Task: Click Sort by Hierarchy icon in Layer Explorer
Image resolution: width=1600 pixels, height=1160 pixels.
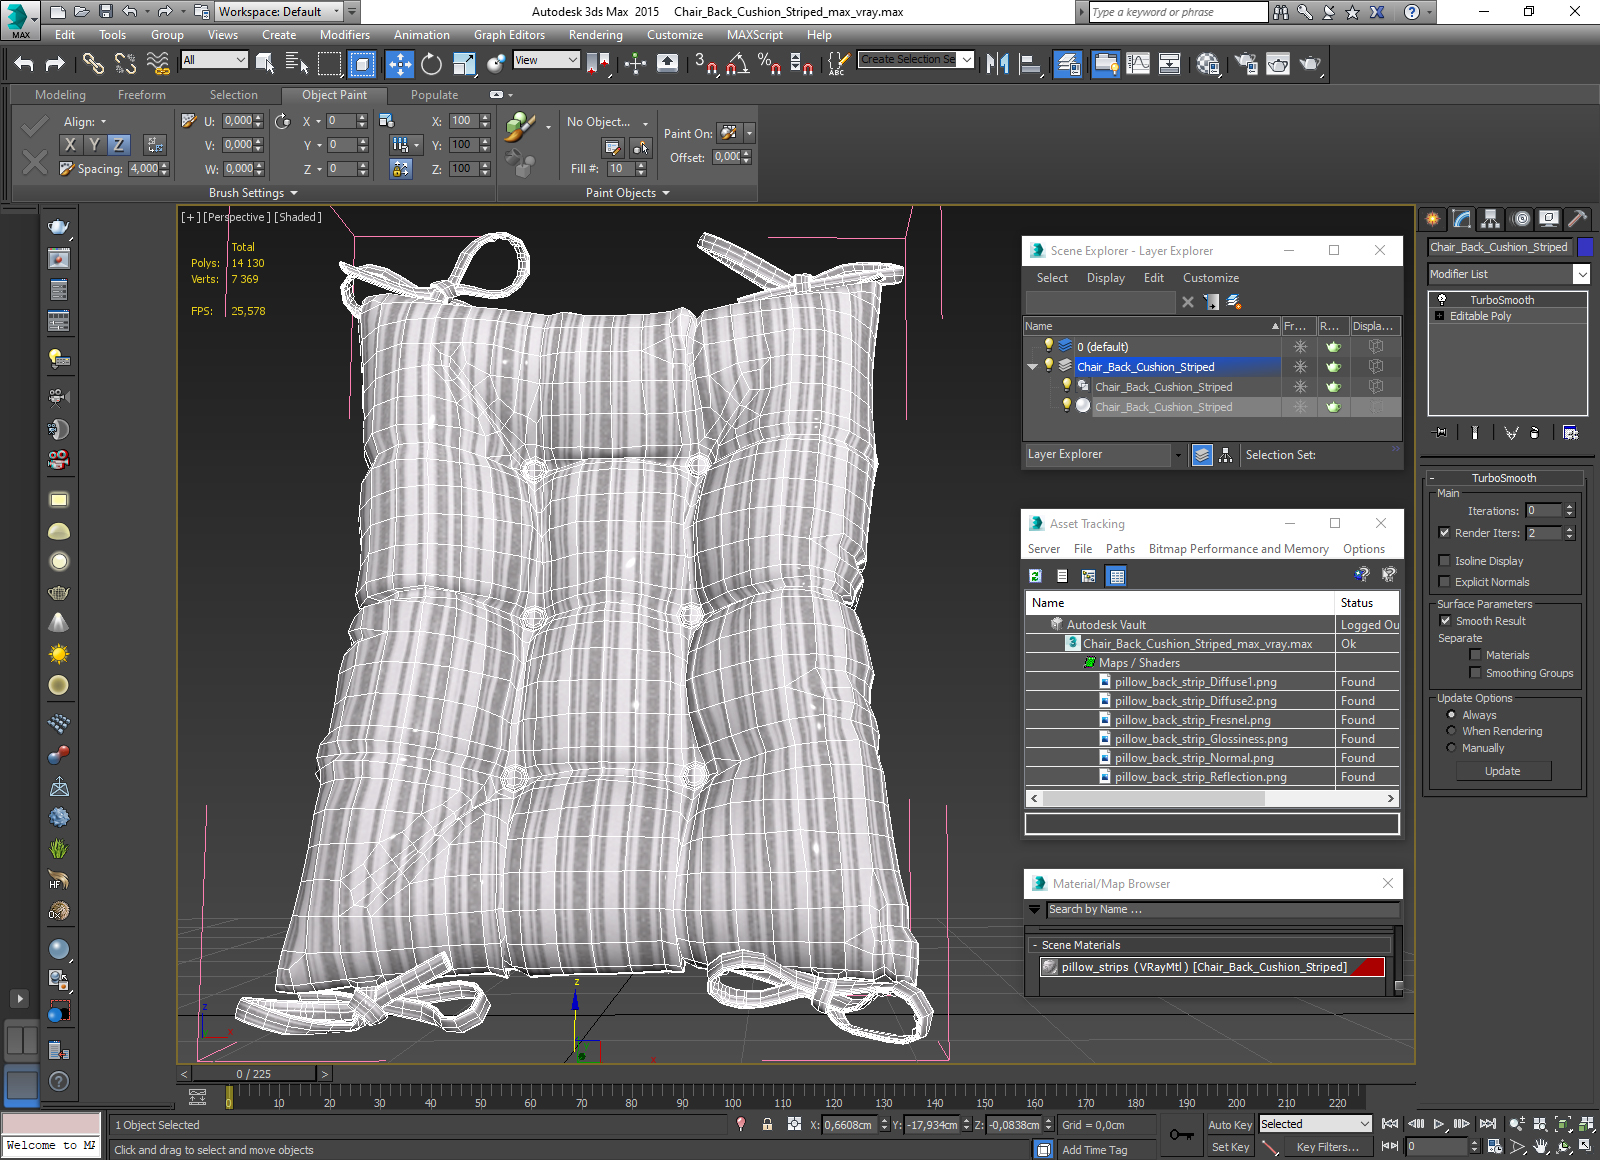Action: click(x=1225, y=455)
